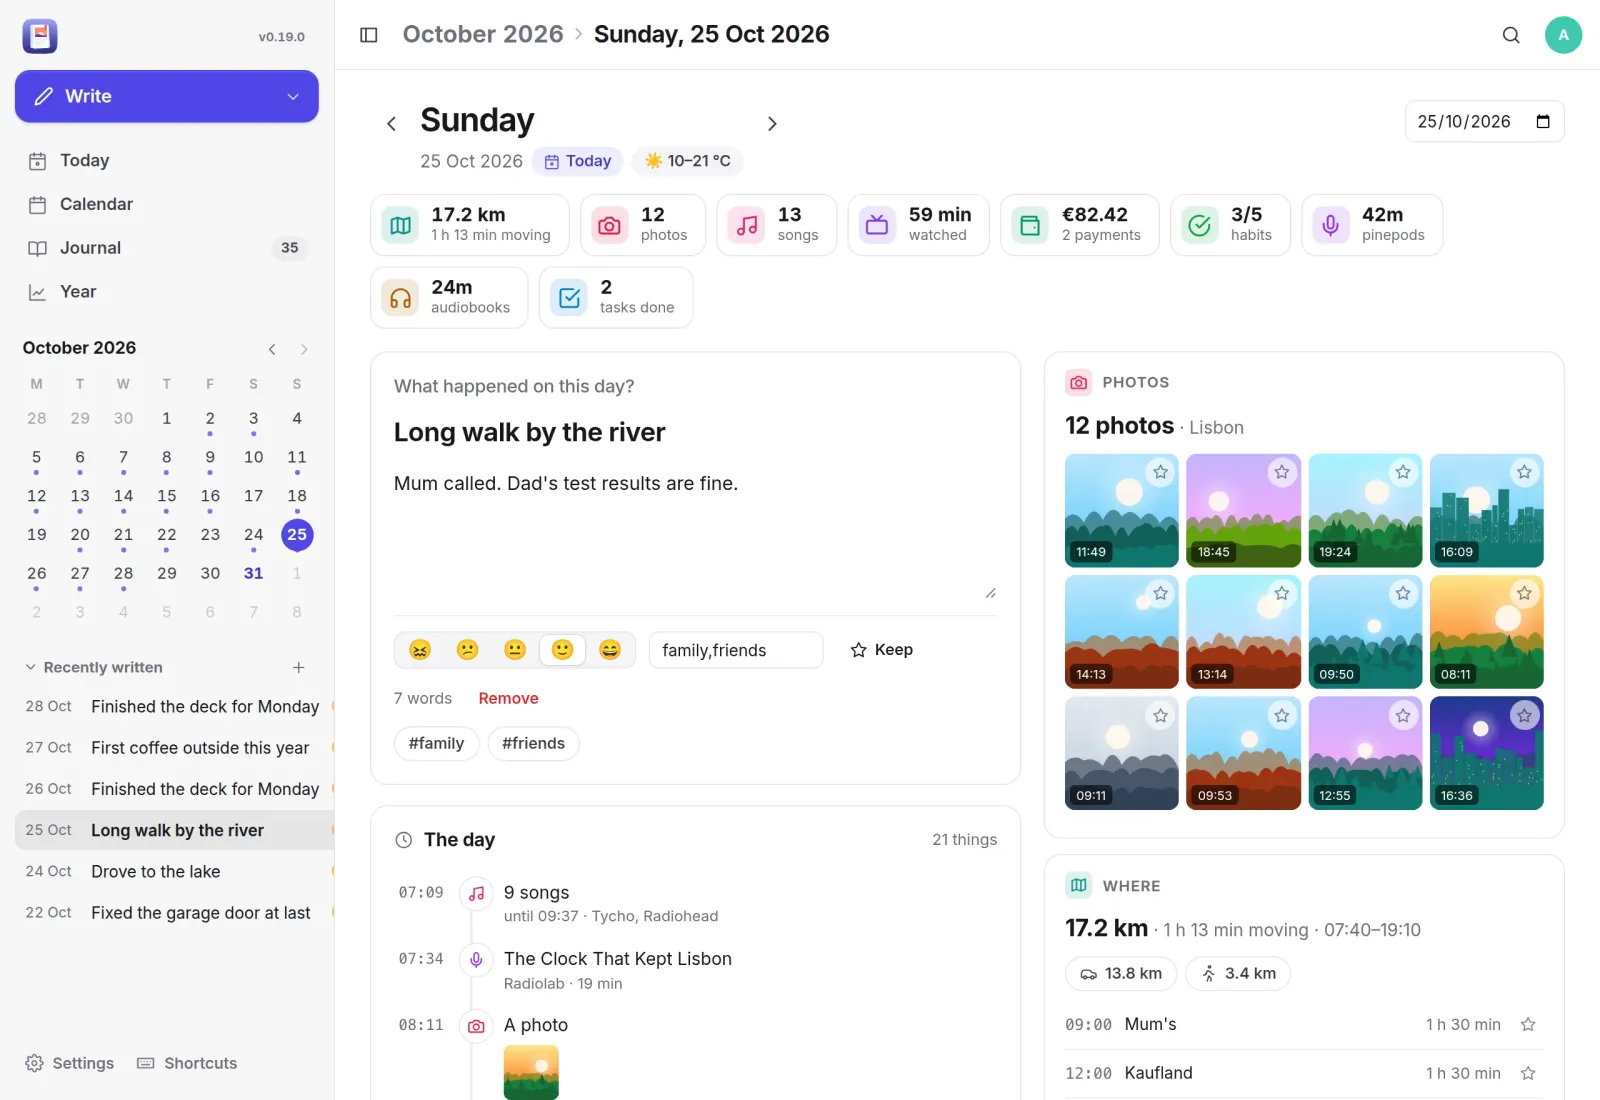Image resolution: width=1600 pixels, height=1100 pixels.
Task: Toggle the Keep star button
Action: pyautogui.click(x=881, y=650)
